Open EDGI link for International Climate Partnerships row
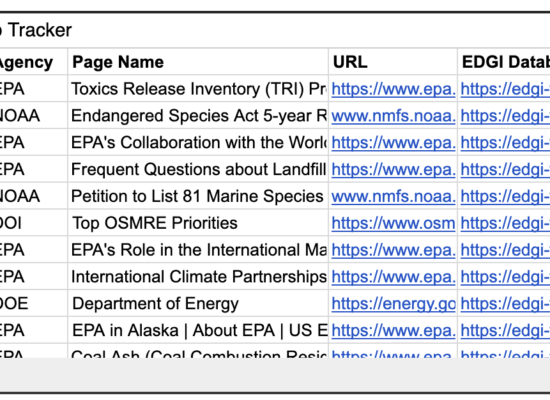Image resolution: width=550 pixels, height=400 pixels. 505,277
